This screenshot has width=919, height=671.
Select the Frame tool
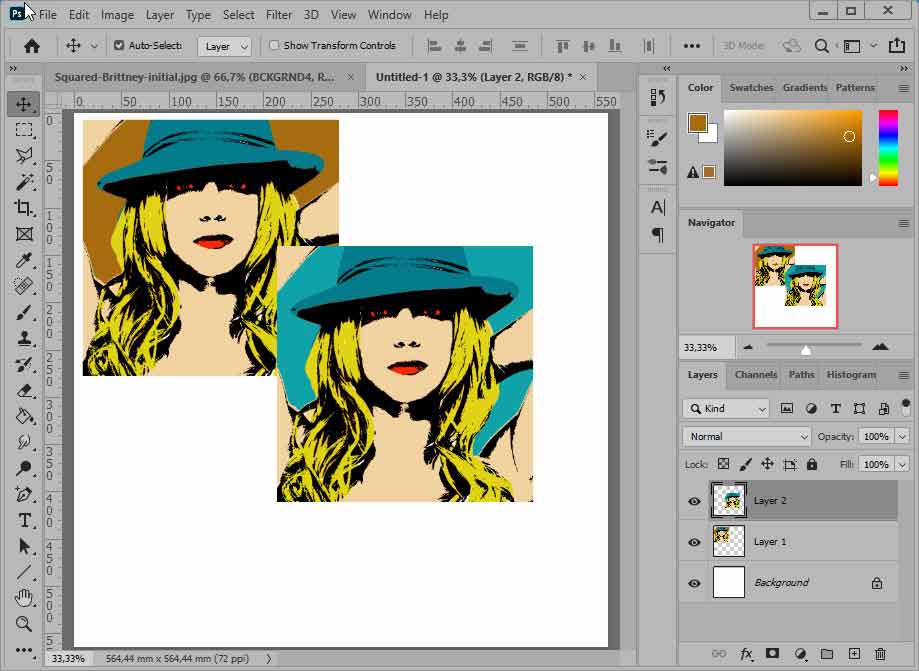coord(23,234)
